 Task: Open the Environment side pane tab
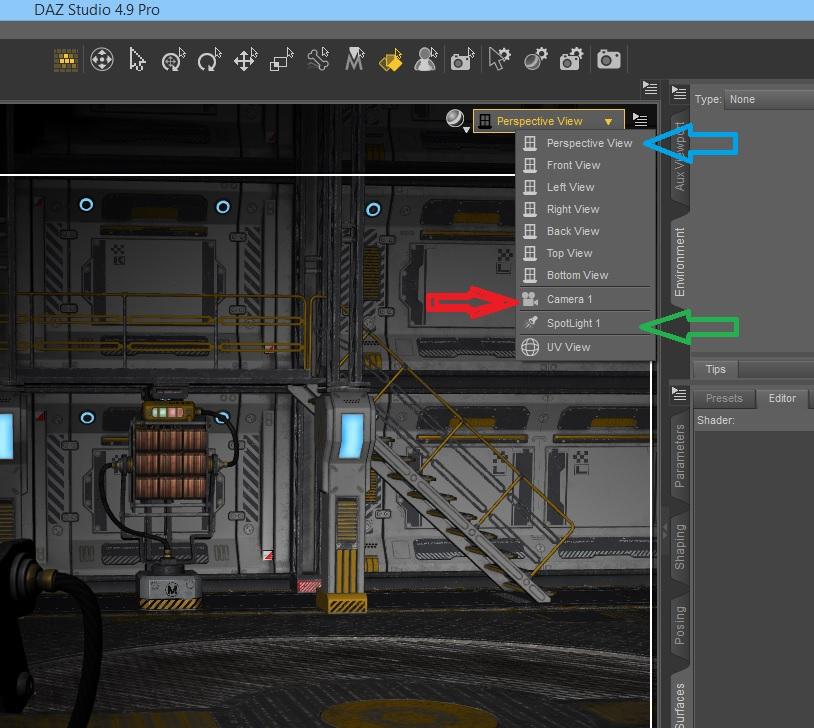pos(679,261)
